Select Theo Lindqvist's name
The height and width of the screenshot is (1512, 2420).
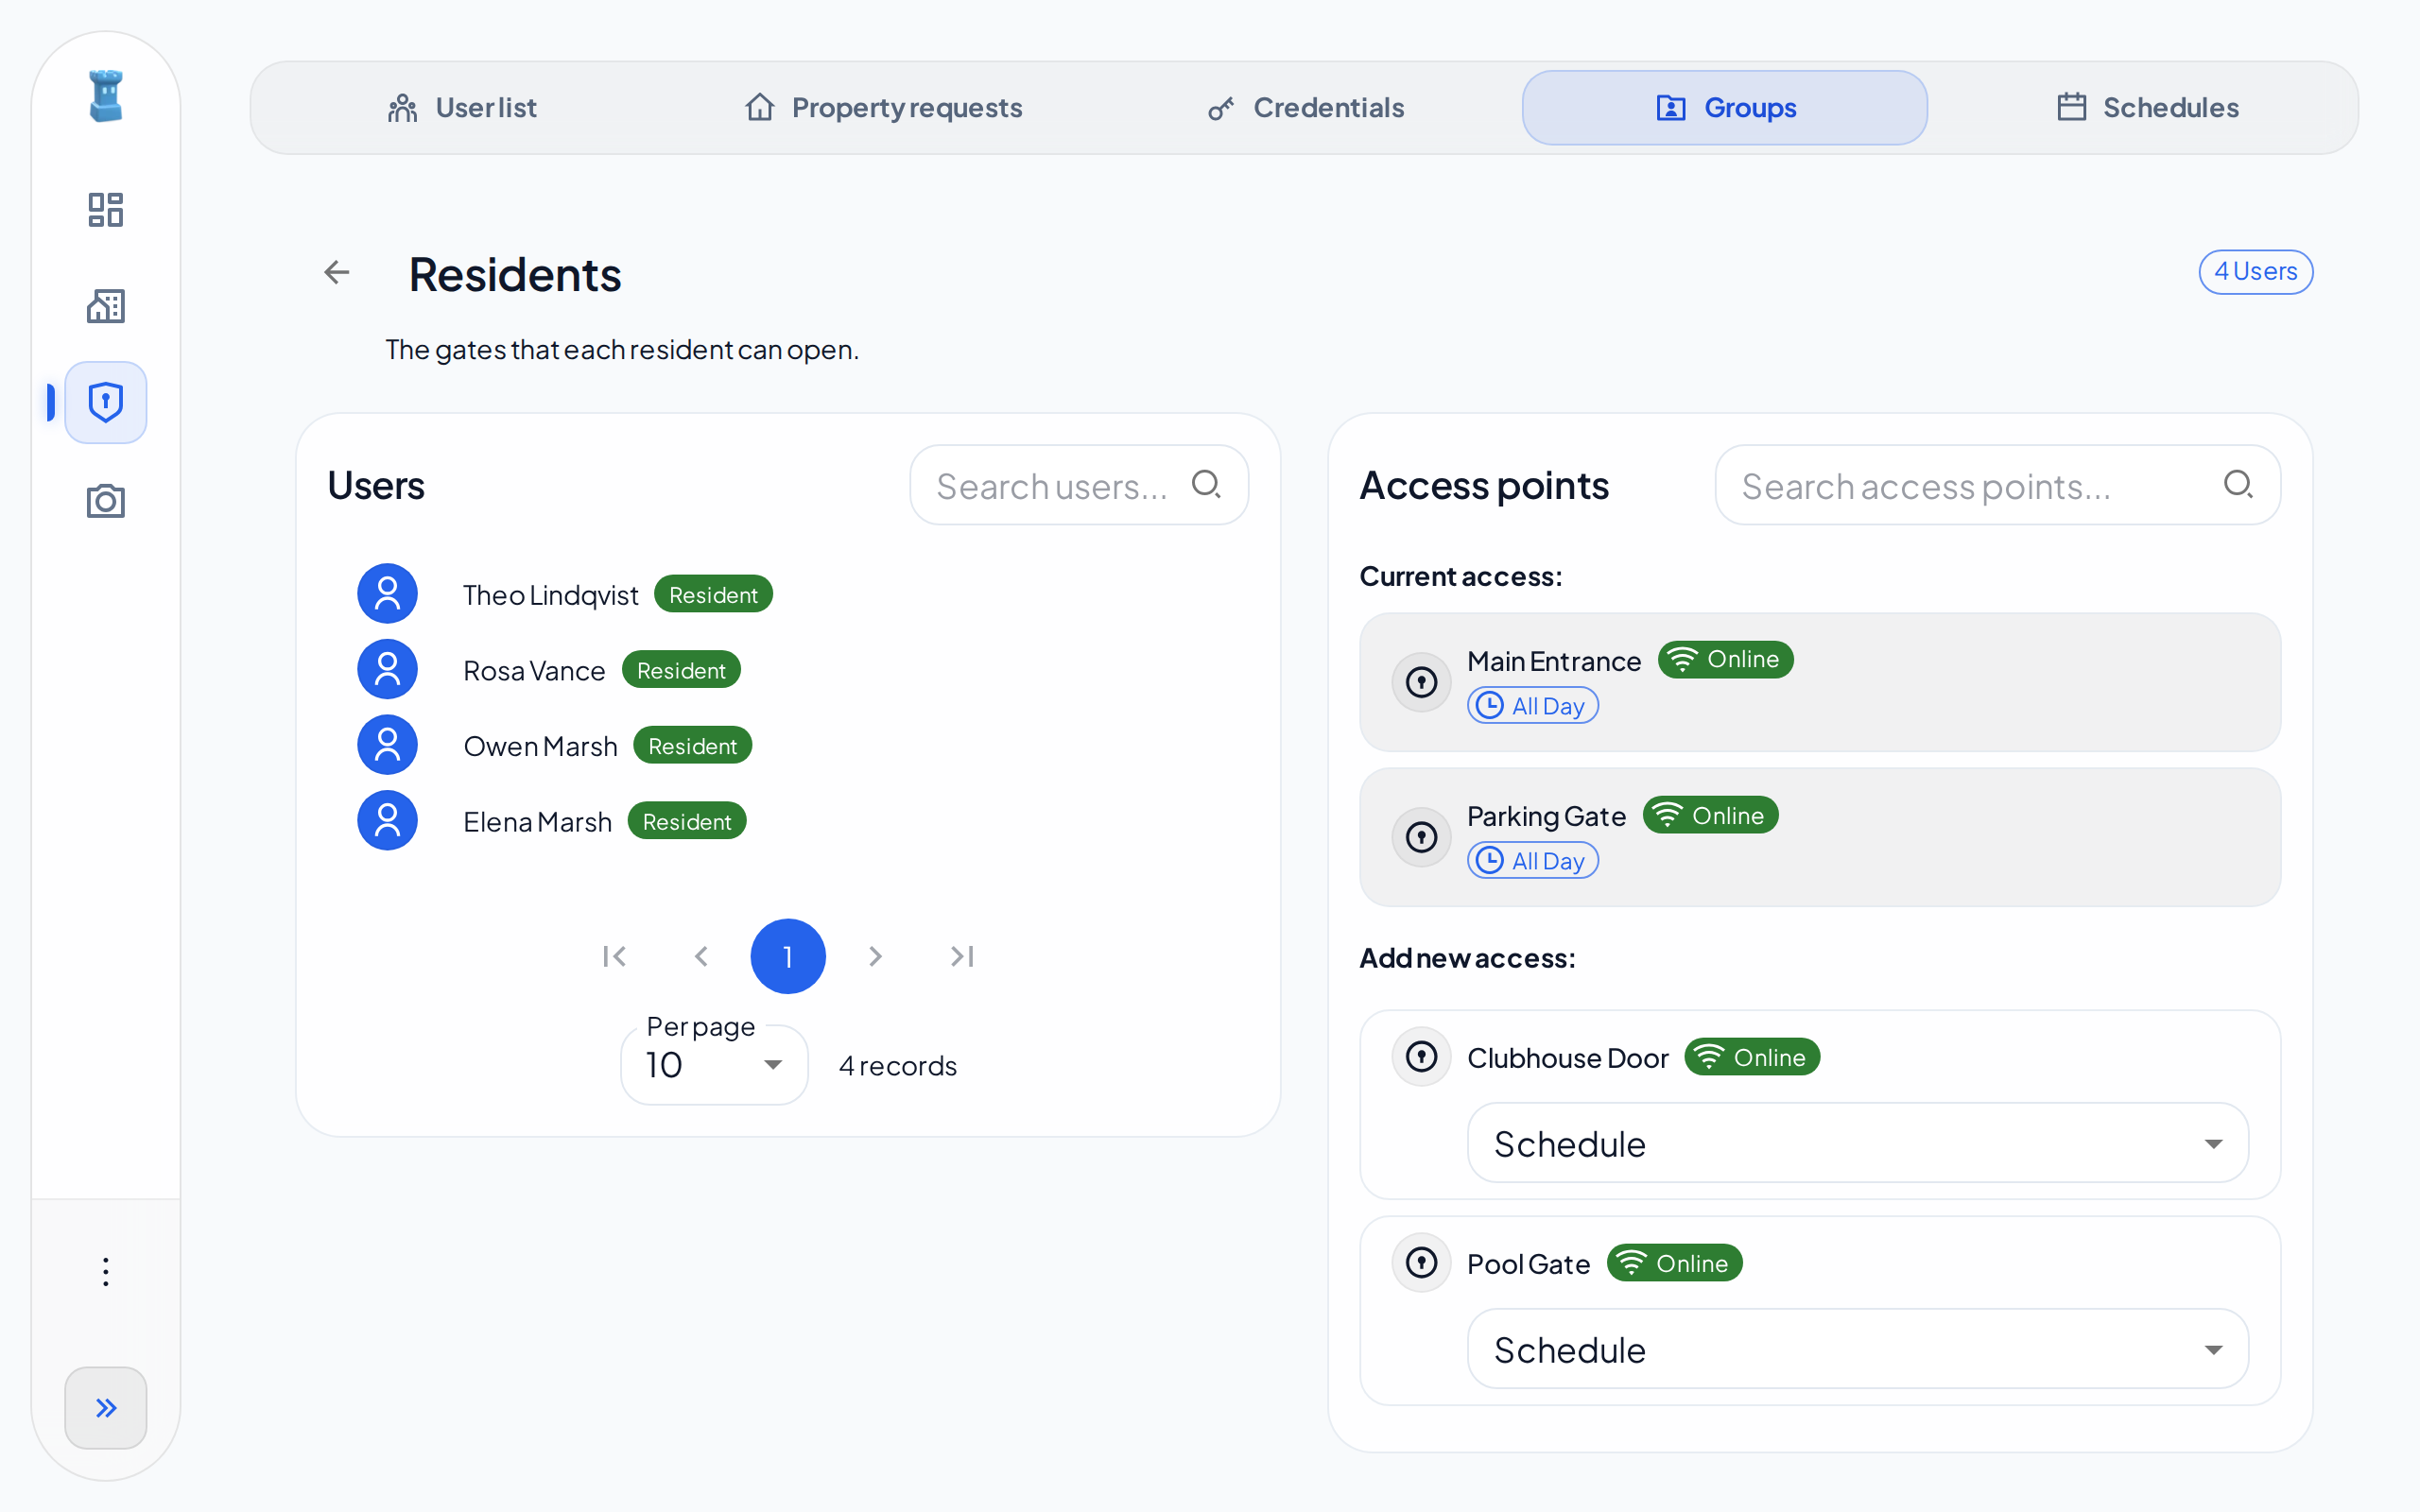click(550, 595)
